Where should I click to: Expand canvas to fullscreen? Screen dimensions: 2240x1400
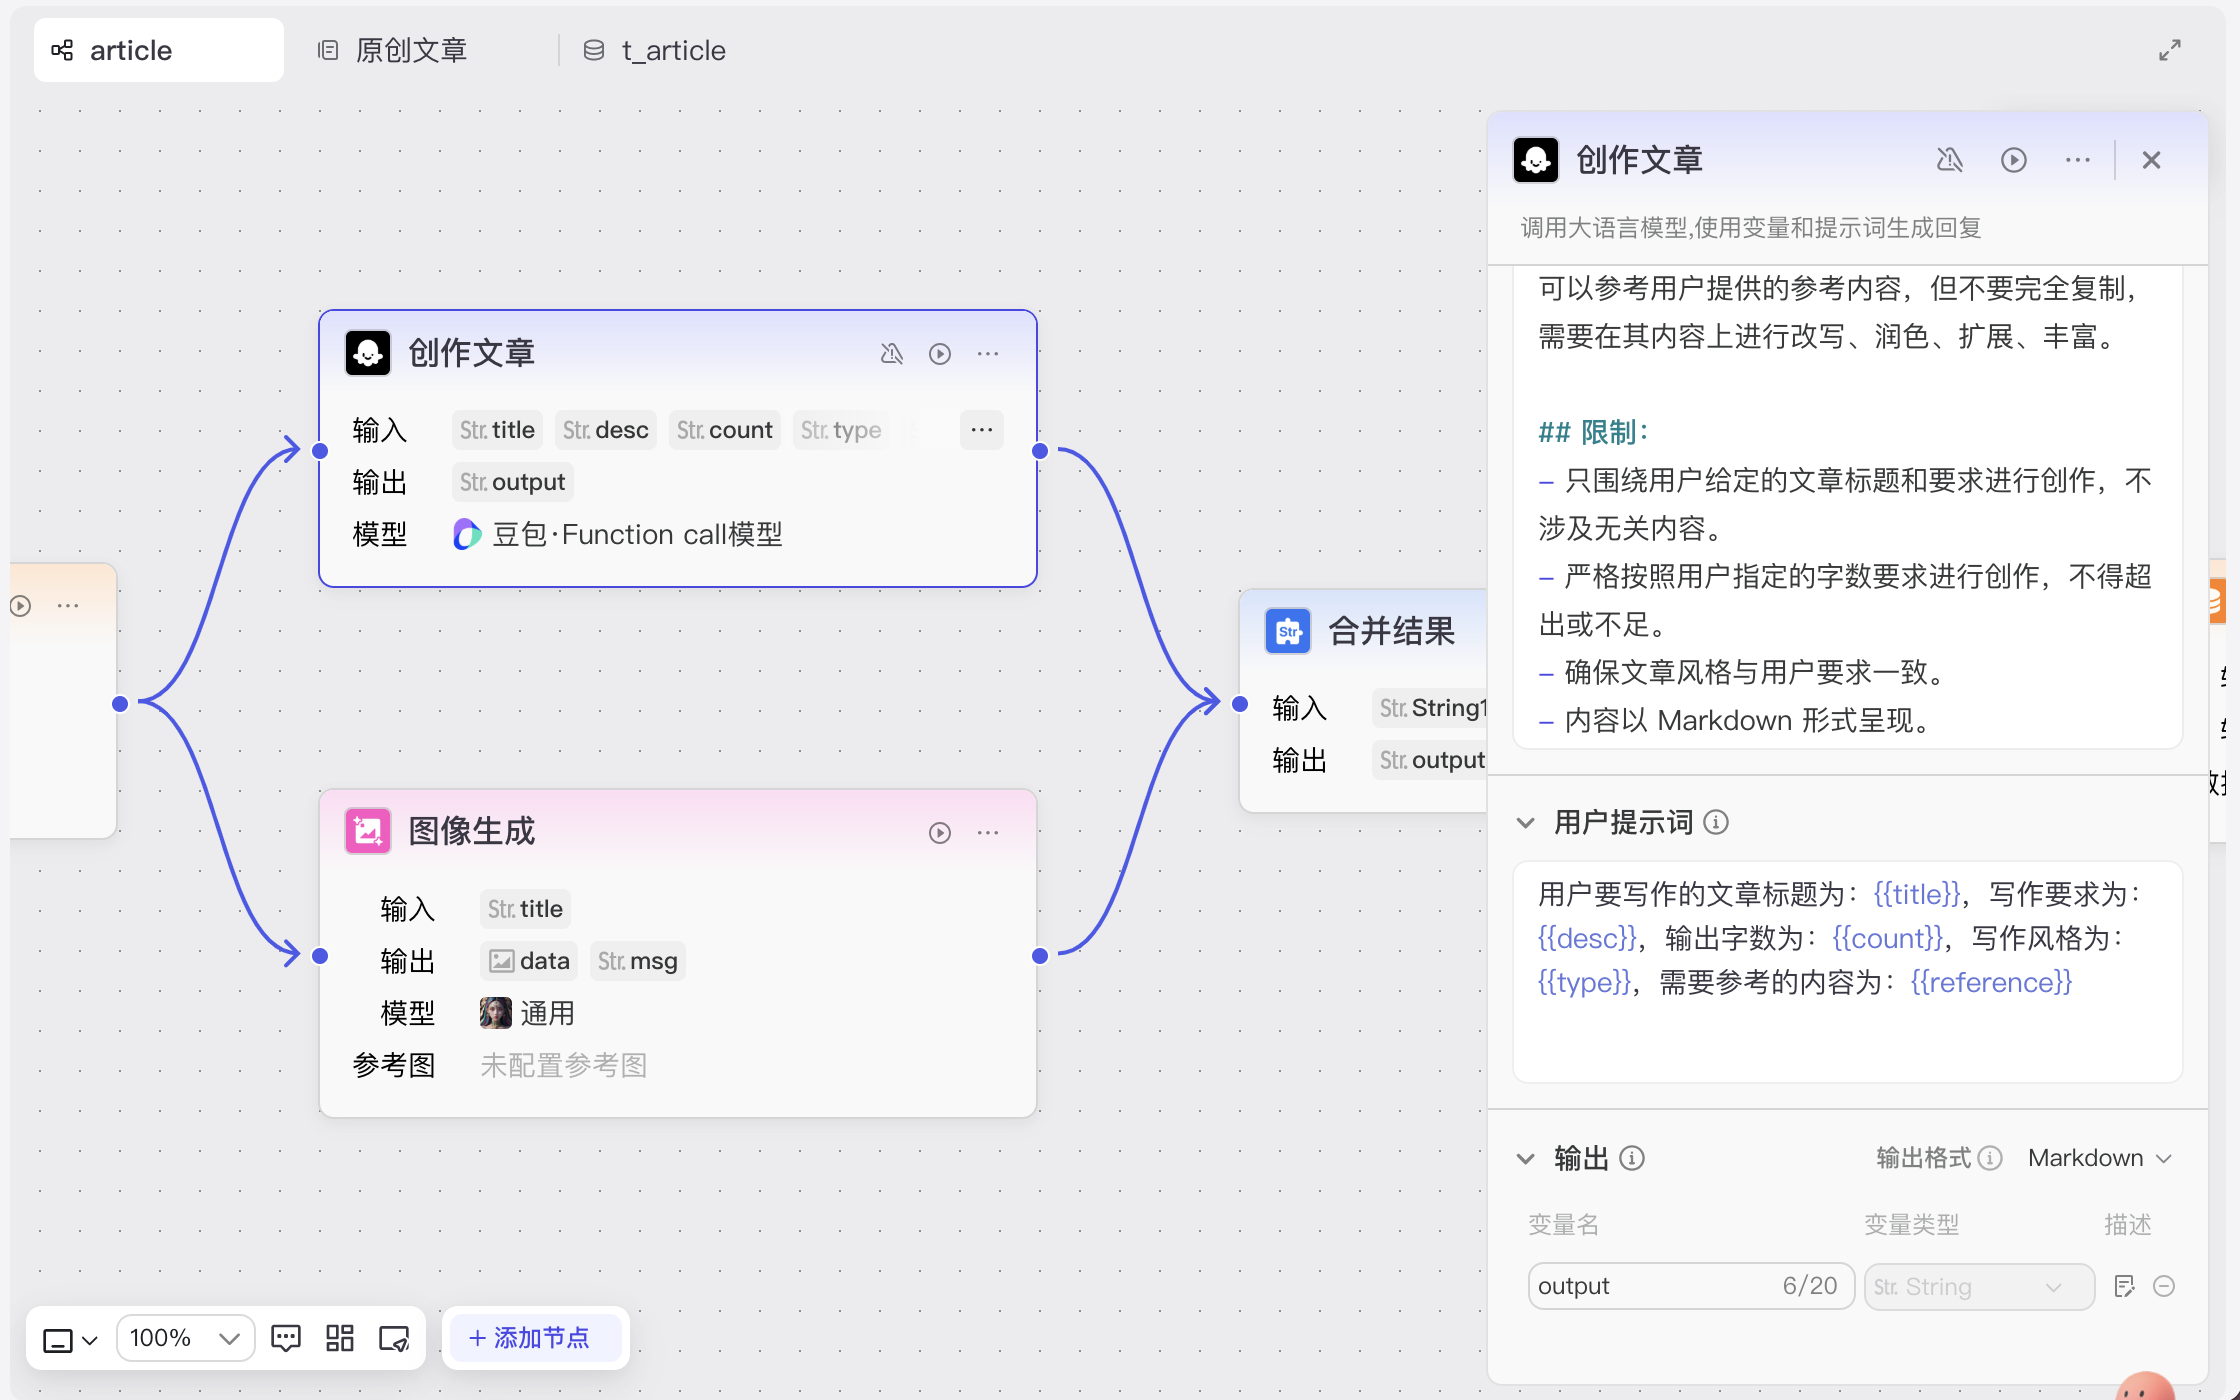pyautogui.click(x=2169, y=50)
